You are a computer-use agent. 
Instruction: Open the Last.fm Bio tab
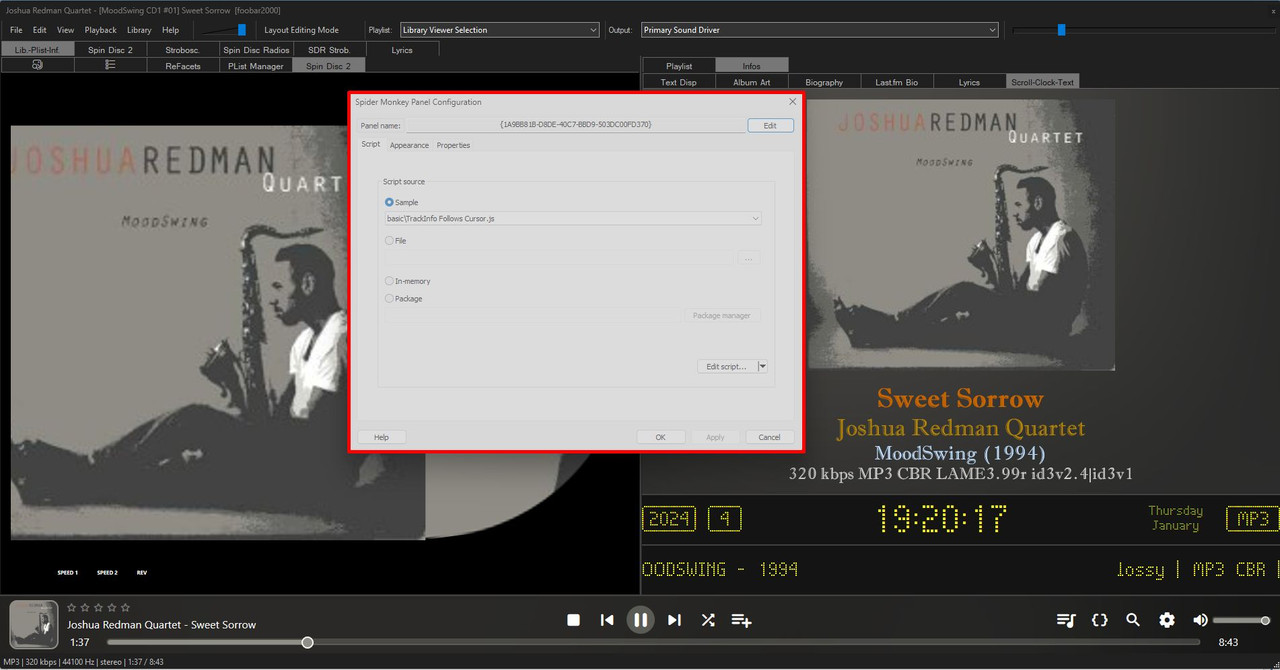click(x=897, y=82)
